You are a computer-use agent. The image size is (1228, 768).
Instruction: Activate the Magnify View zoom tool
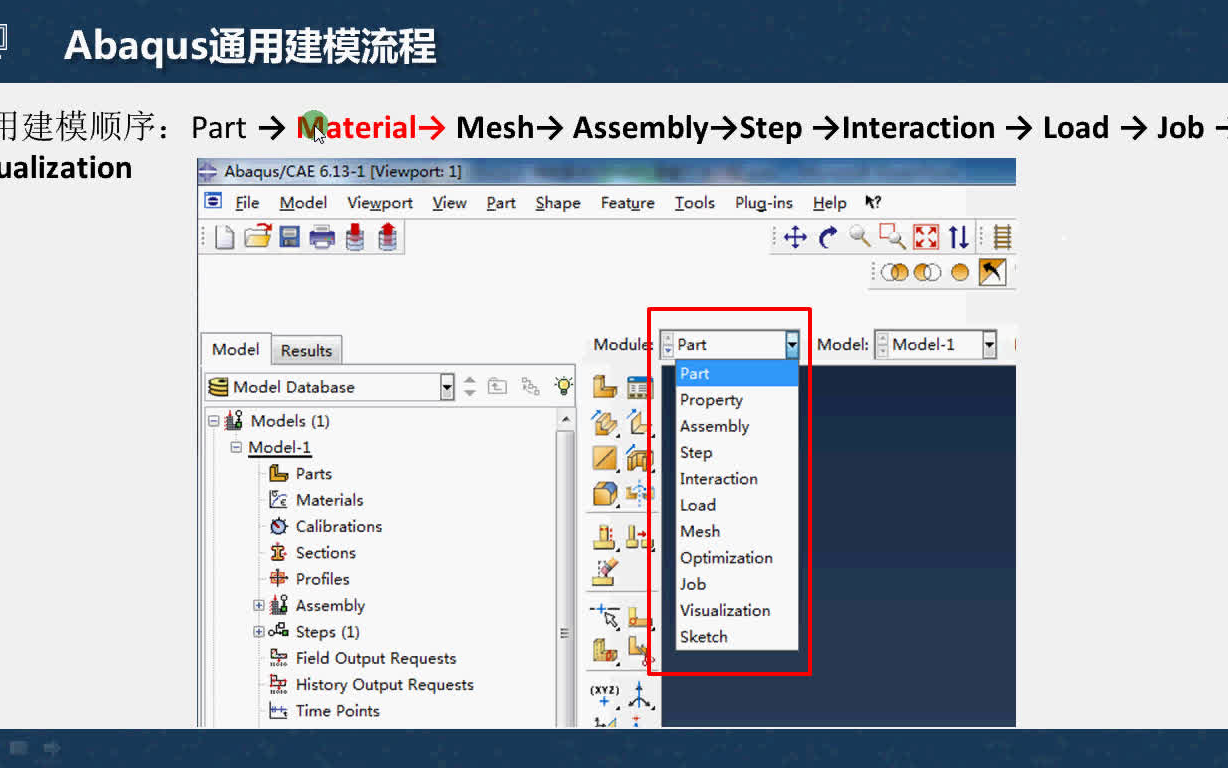858,237
